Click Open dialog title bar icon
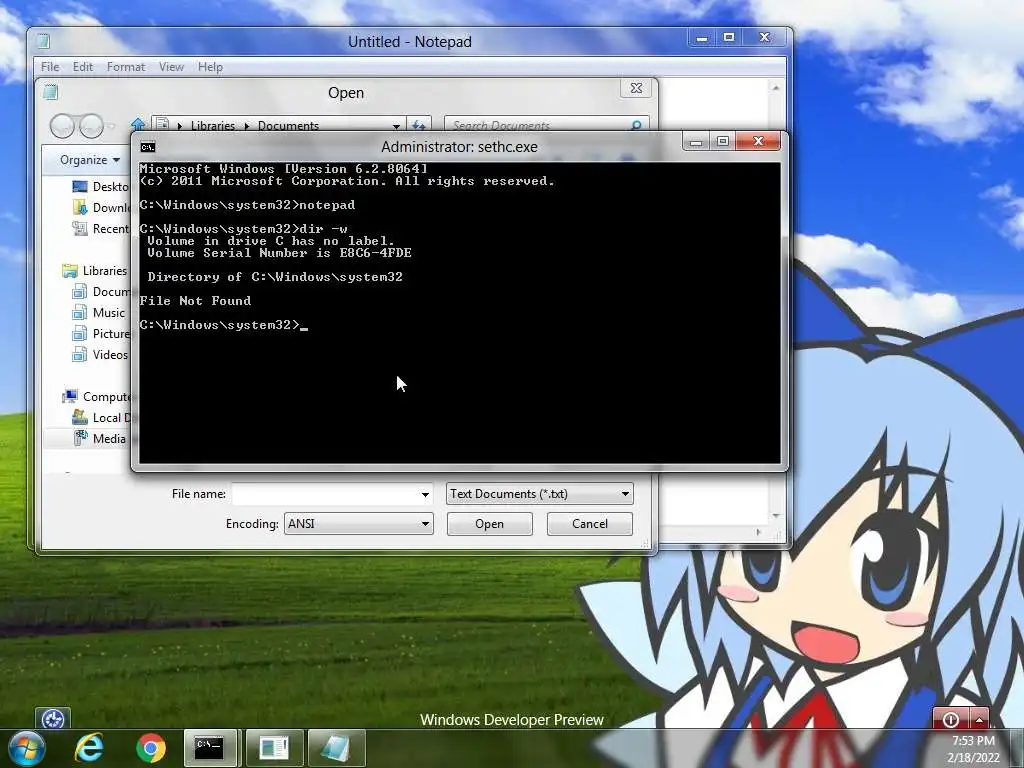Image resolution: width=1024 pixels, height=768 pixels. click(x=51, y=92)
